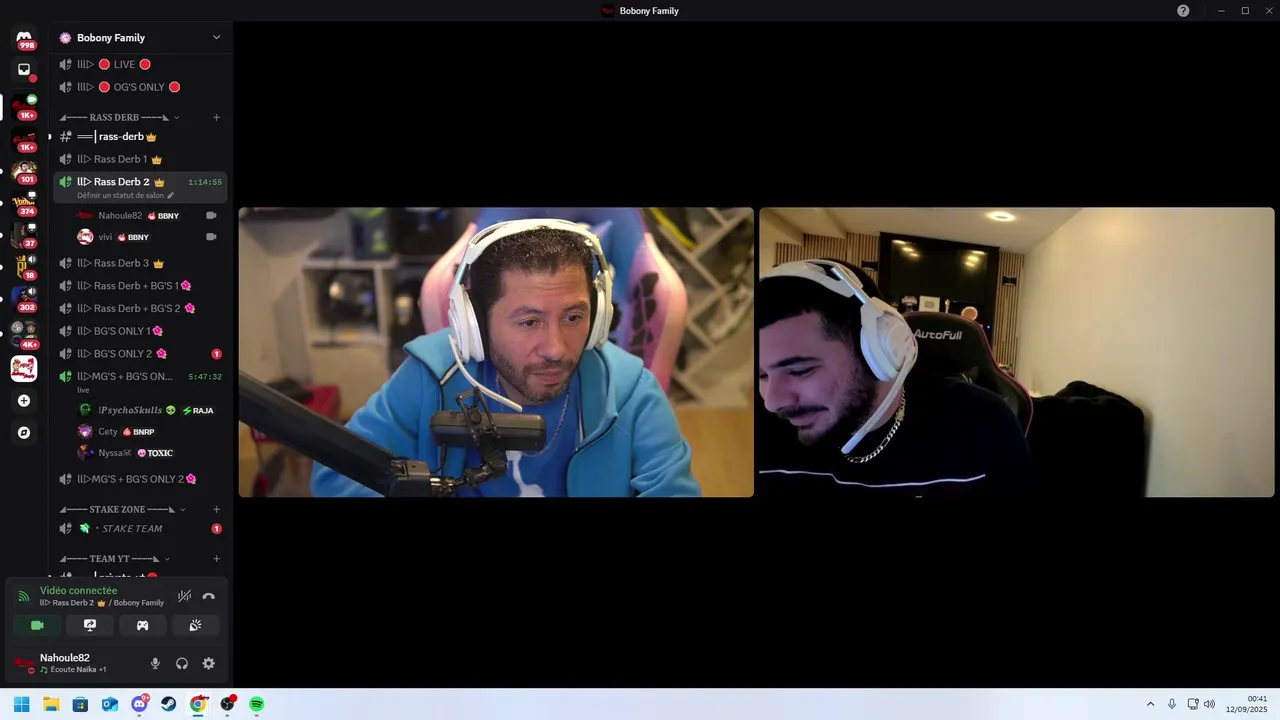Focus the left webcam video tile

tap(496, 352)
